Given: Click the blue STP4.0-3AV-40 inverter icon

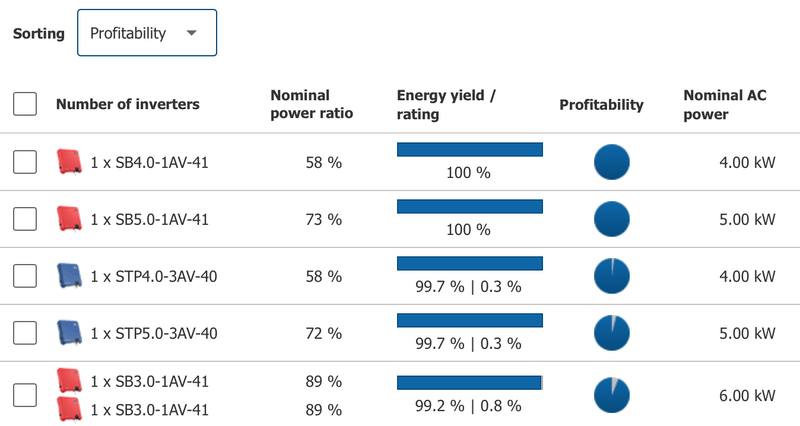Looking at the screenshot, I should pyautogui.click(x=68, y=275).
